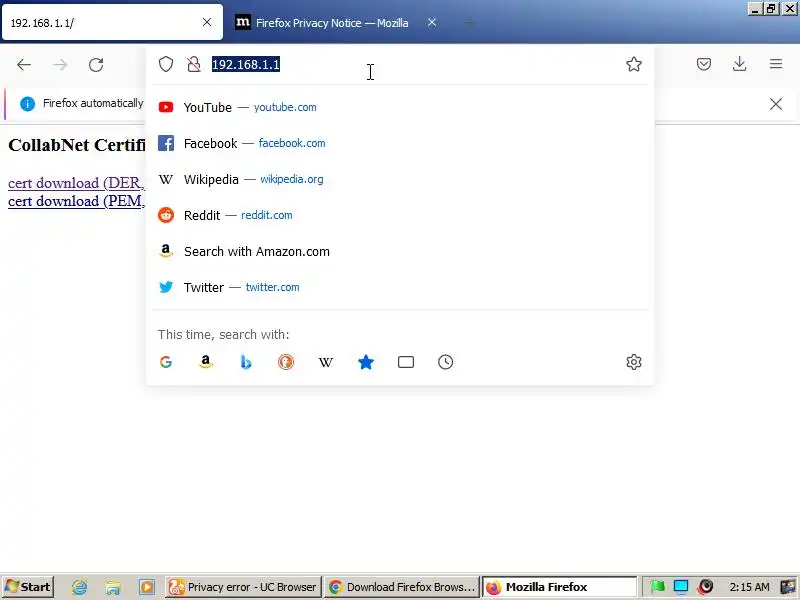800x600 pixels.
Task: Go back to the previous page
Action: click(x=24, y=65)
